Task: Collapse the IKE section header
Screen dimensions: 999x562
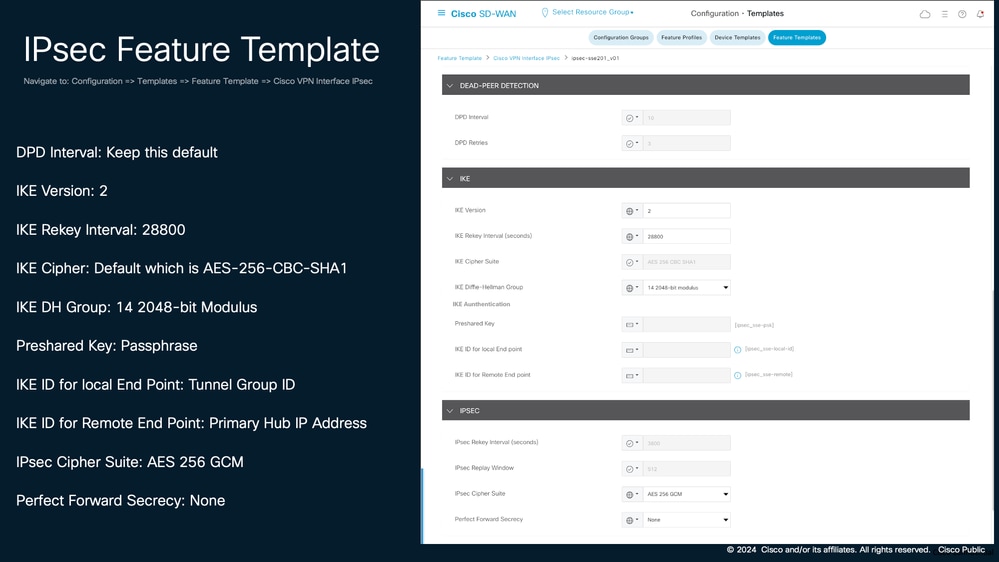Action: 705,178
